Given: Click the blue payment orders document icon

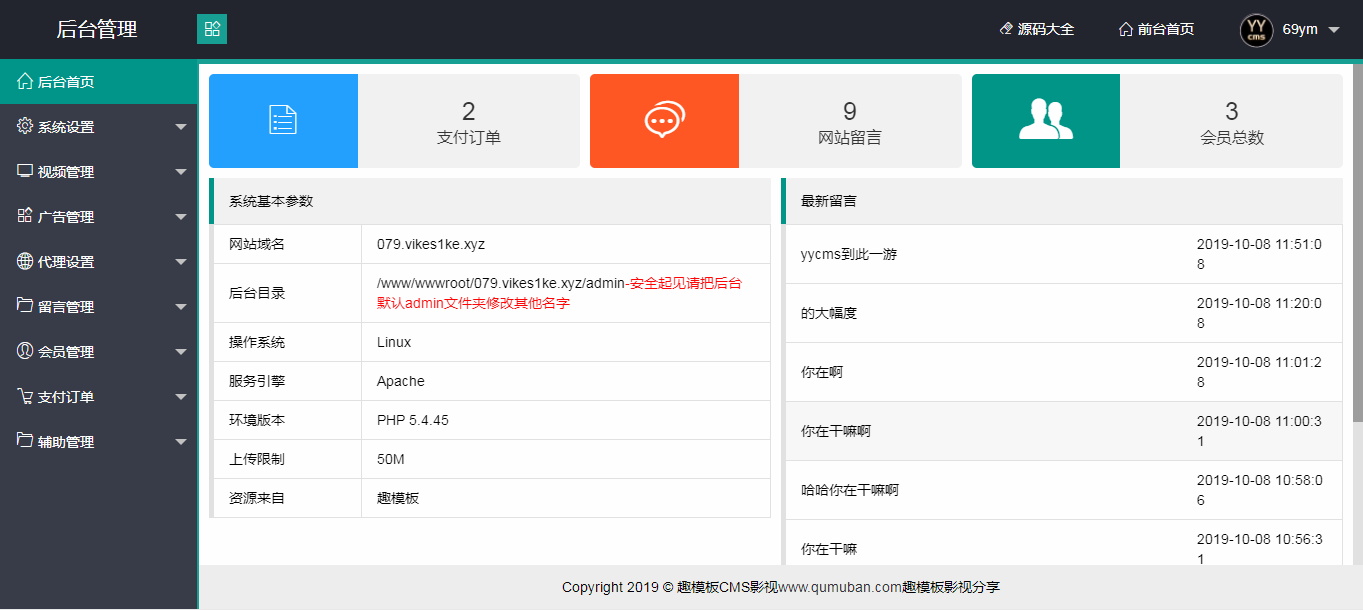Looking at the screenshot, I should point(283,120).
